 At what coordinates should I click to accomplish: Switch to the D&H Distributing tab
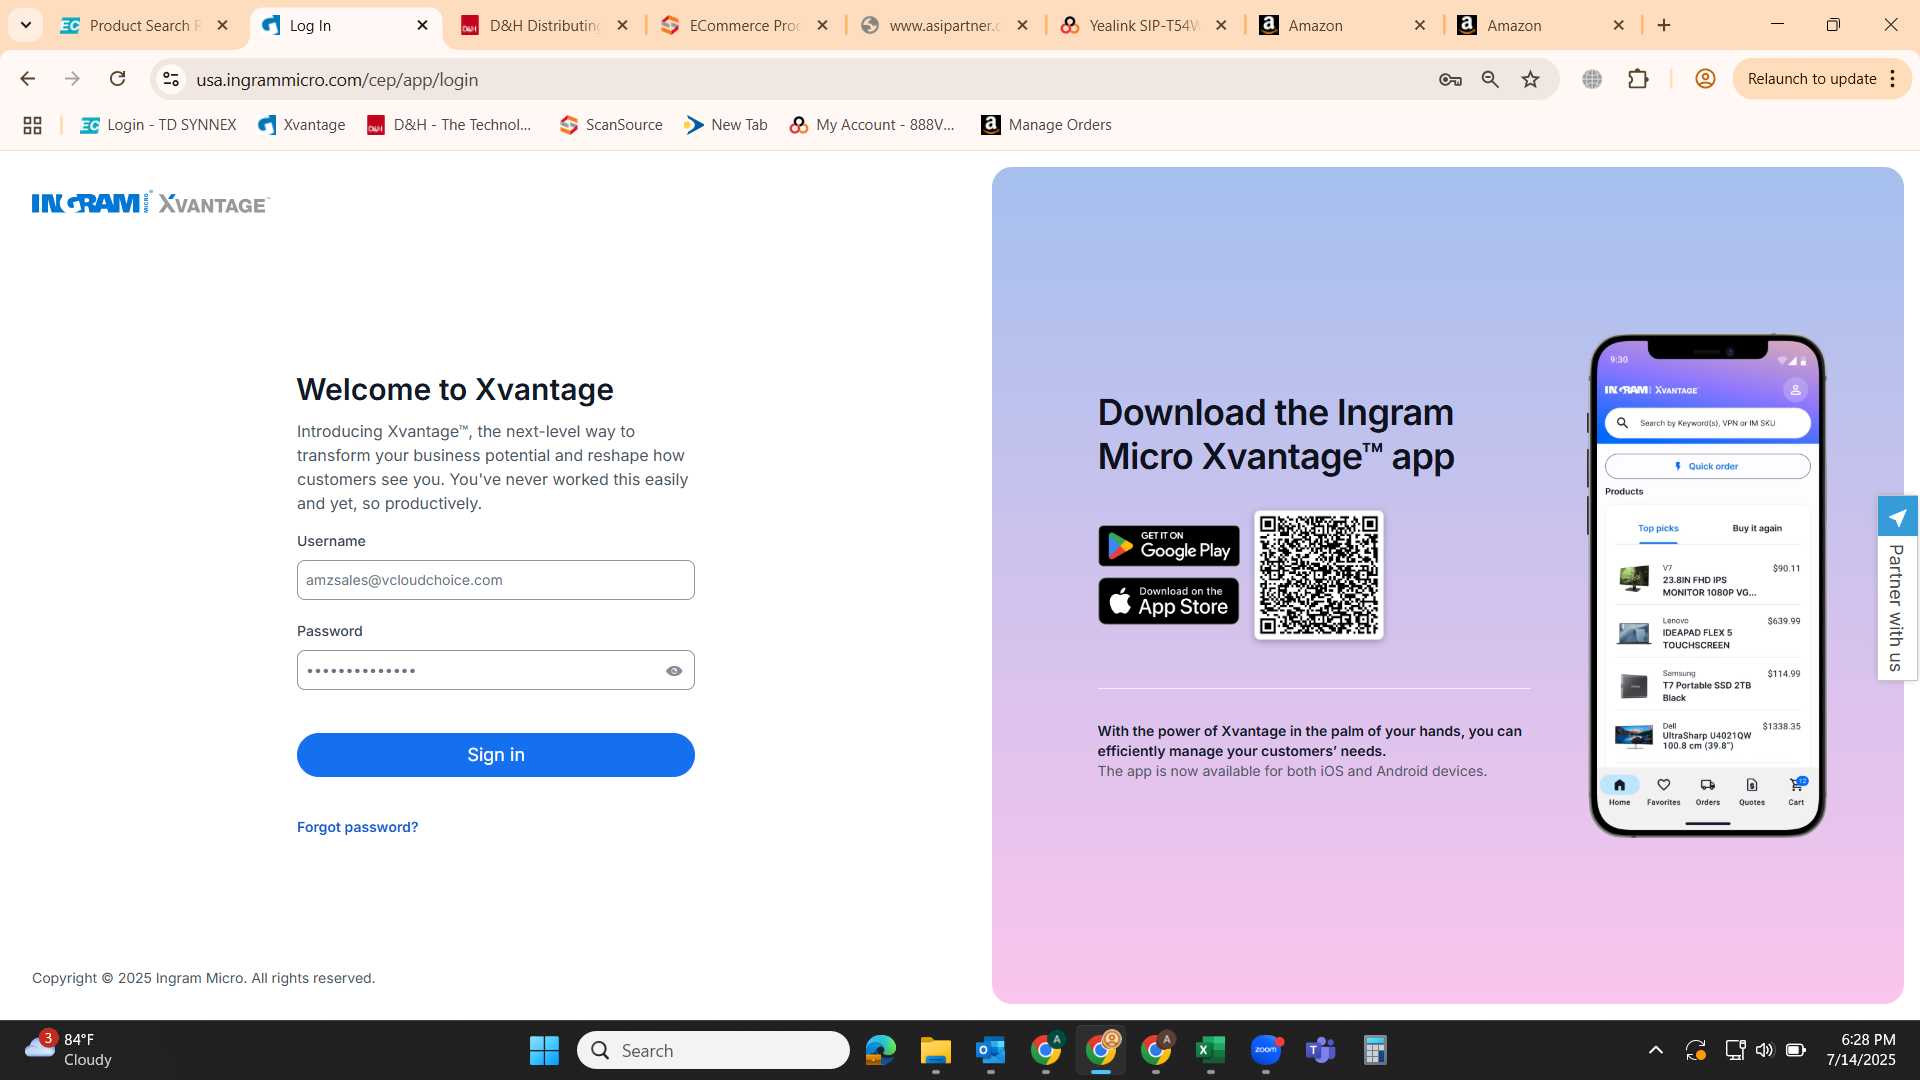point(545,25)
